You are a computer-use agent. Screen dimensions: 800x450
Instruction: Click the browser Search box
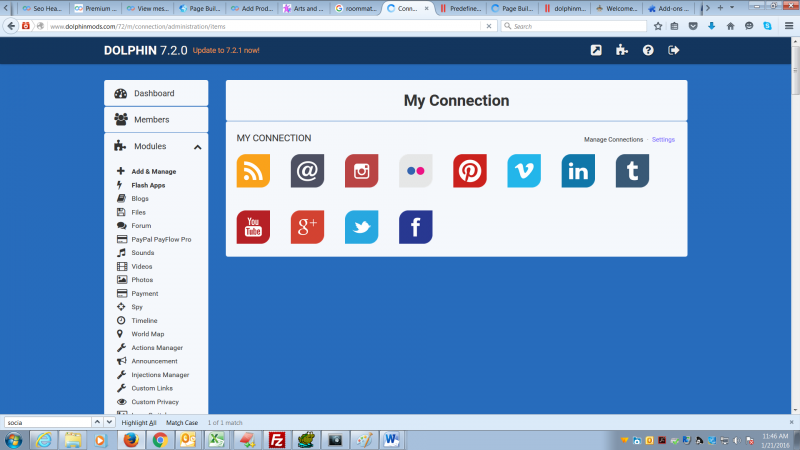[574, 26]
